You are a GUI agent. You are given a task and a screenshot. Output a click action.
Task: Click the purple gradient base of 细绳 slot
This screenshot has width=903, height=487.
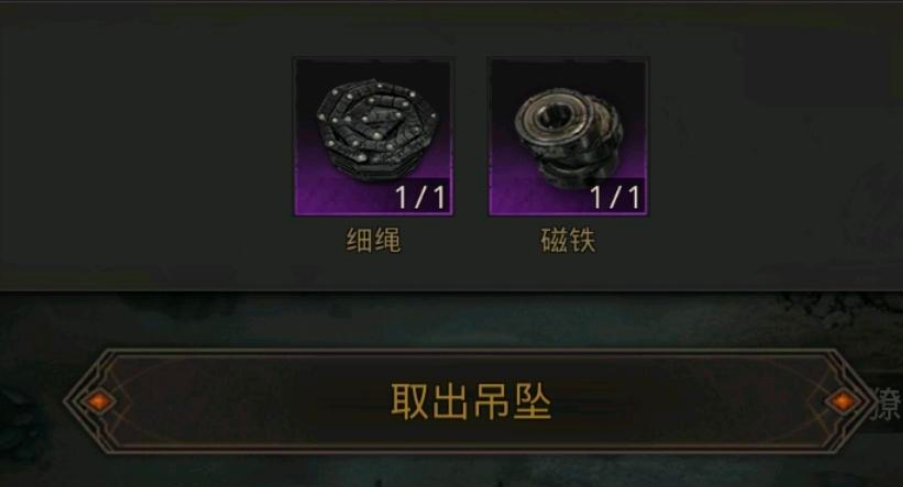[x=346, y=196]
